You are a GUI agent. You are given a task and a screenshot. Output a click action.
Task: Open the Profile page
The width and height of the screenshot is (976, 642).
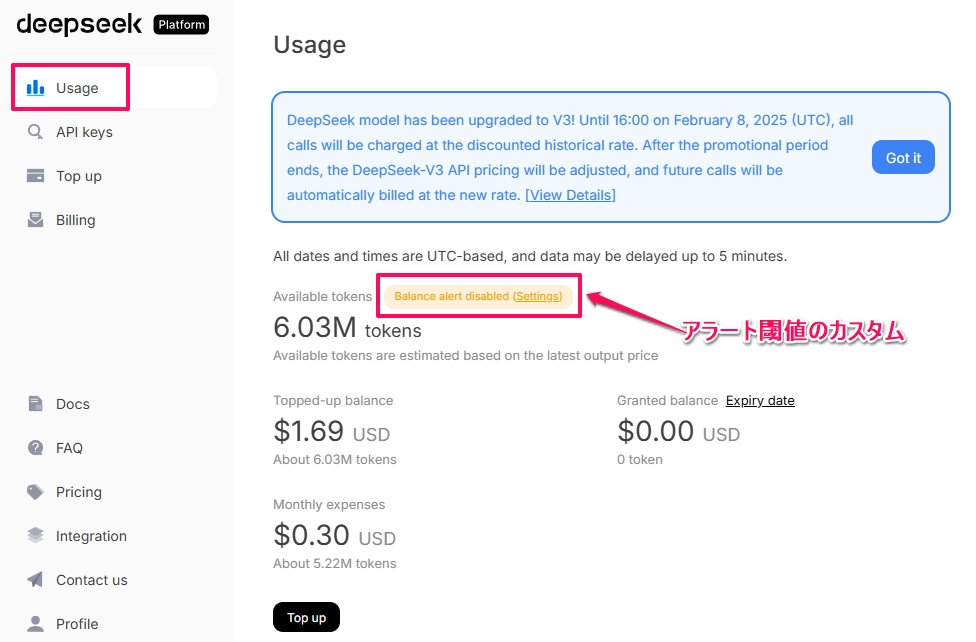[115, 624]
